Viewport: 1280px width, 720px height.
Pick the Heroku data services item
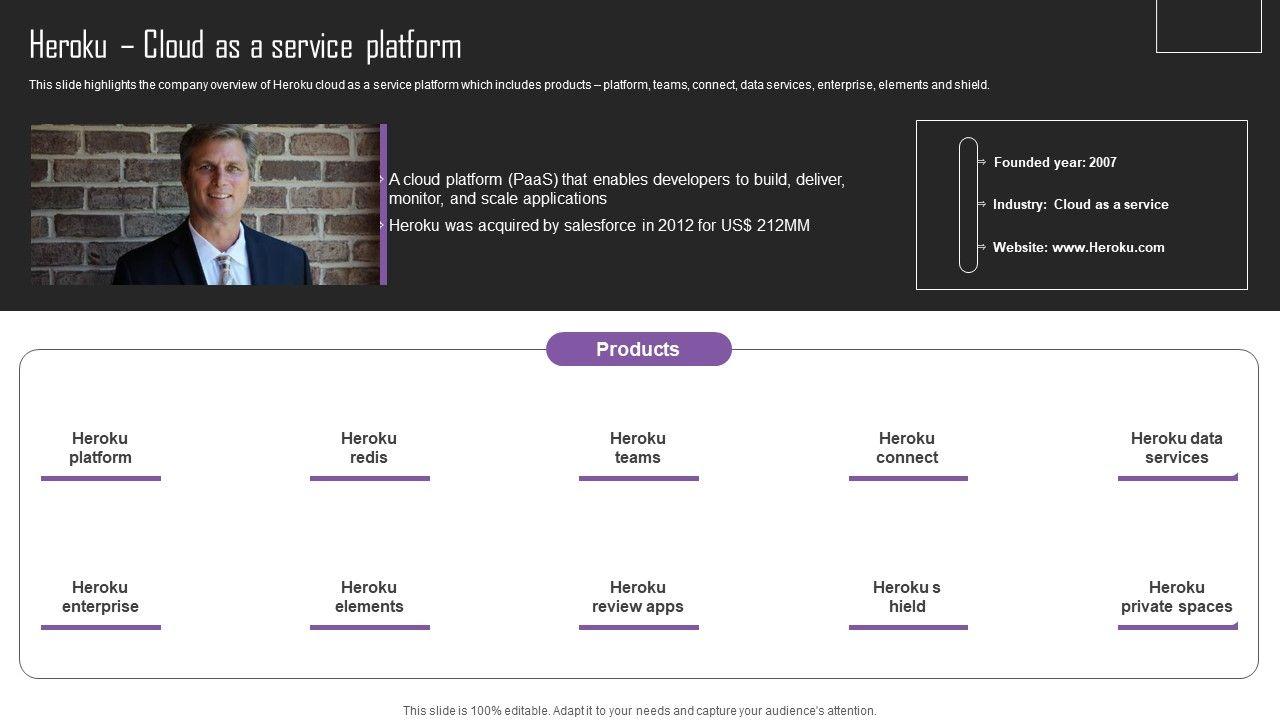1176,448
